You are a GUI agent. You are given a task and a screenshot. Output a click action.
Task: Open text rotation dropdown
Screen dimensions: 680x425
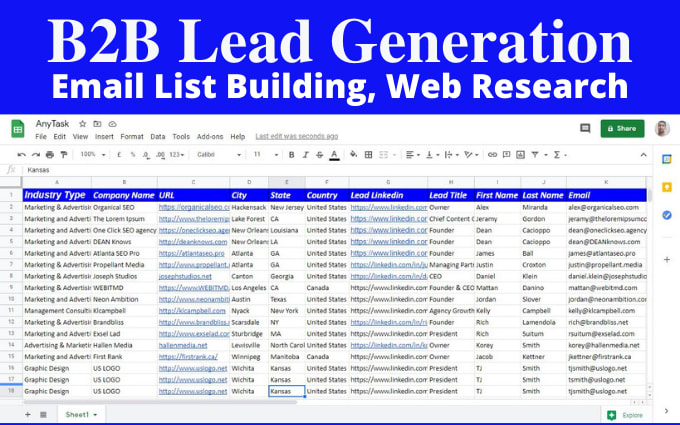(471, 155)
